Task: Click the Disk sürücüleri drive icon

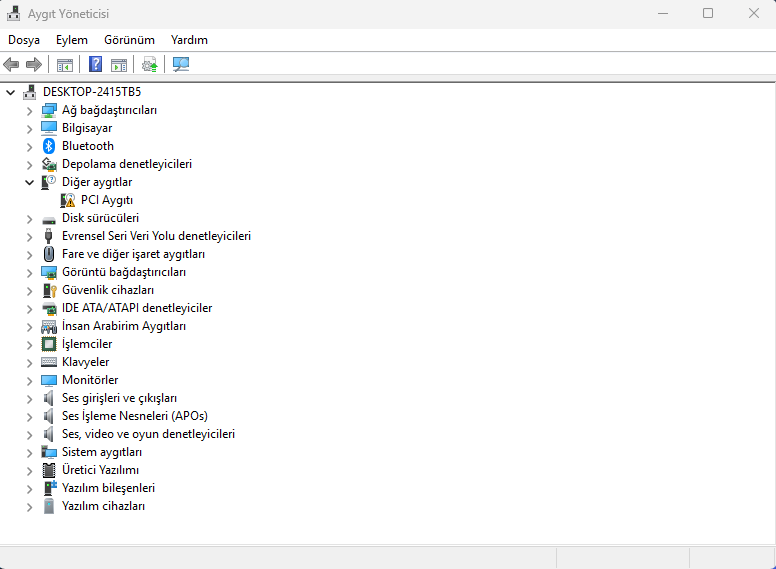Action: pos(49,219)
